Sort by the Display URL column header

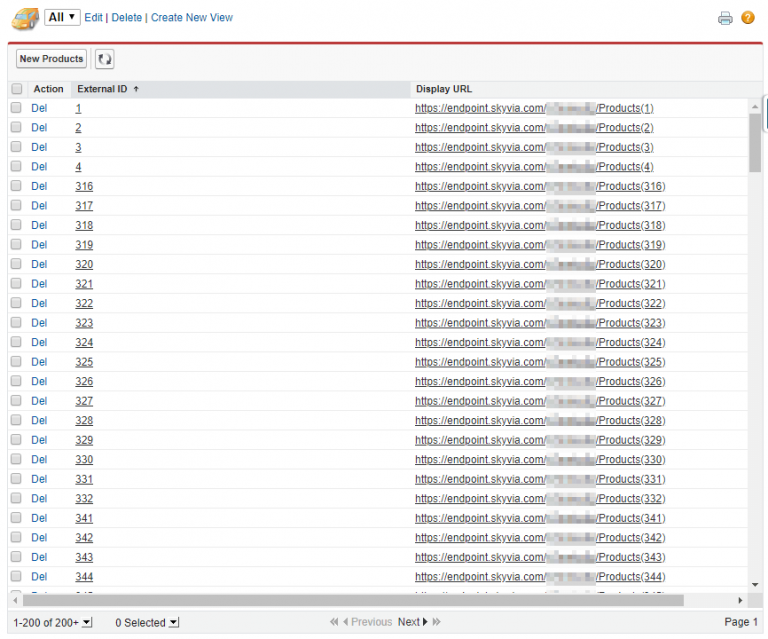tap(443, 89)
